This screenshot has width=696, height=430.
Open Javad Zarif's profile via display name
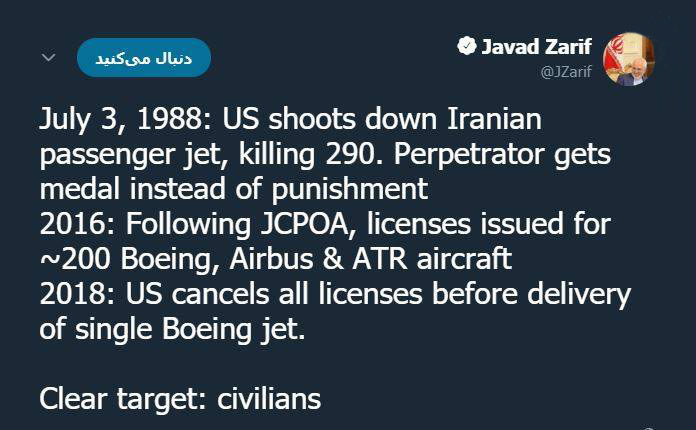536,47
